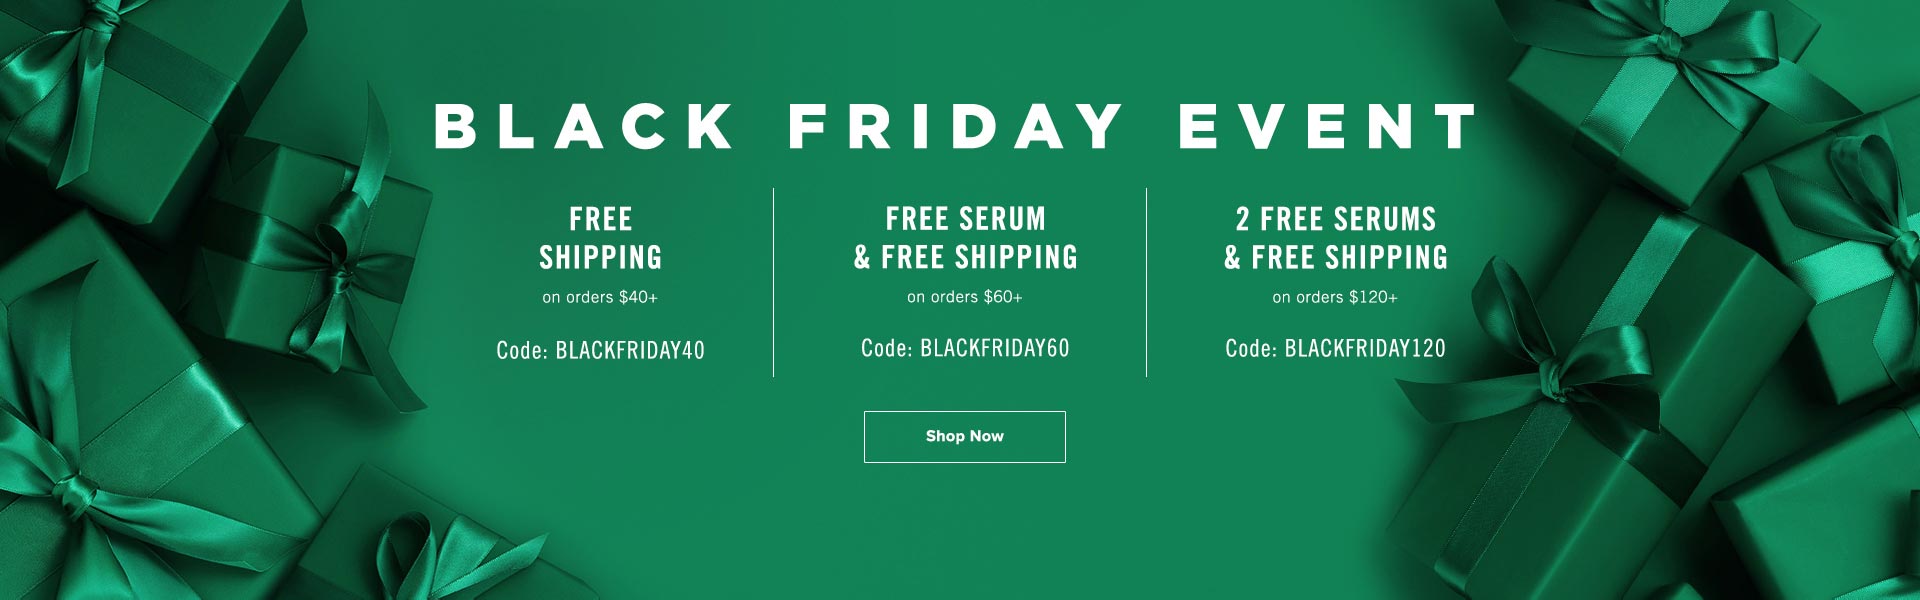Click the word BLACK in the banner heading

585,126
